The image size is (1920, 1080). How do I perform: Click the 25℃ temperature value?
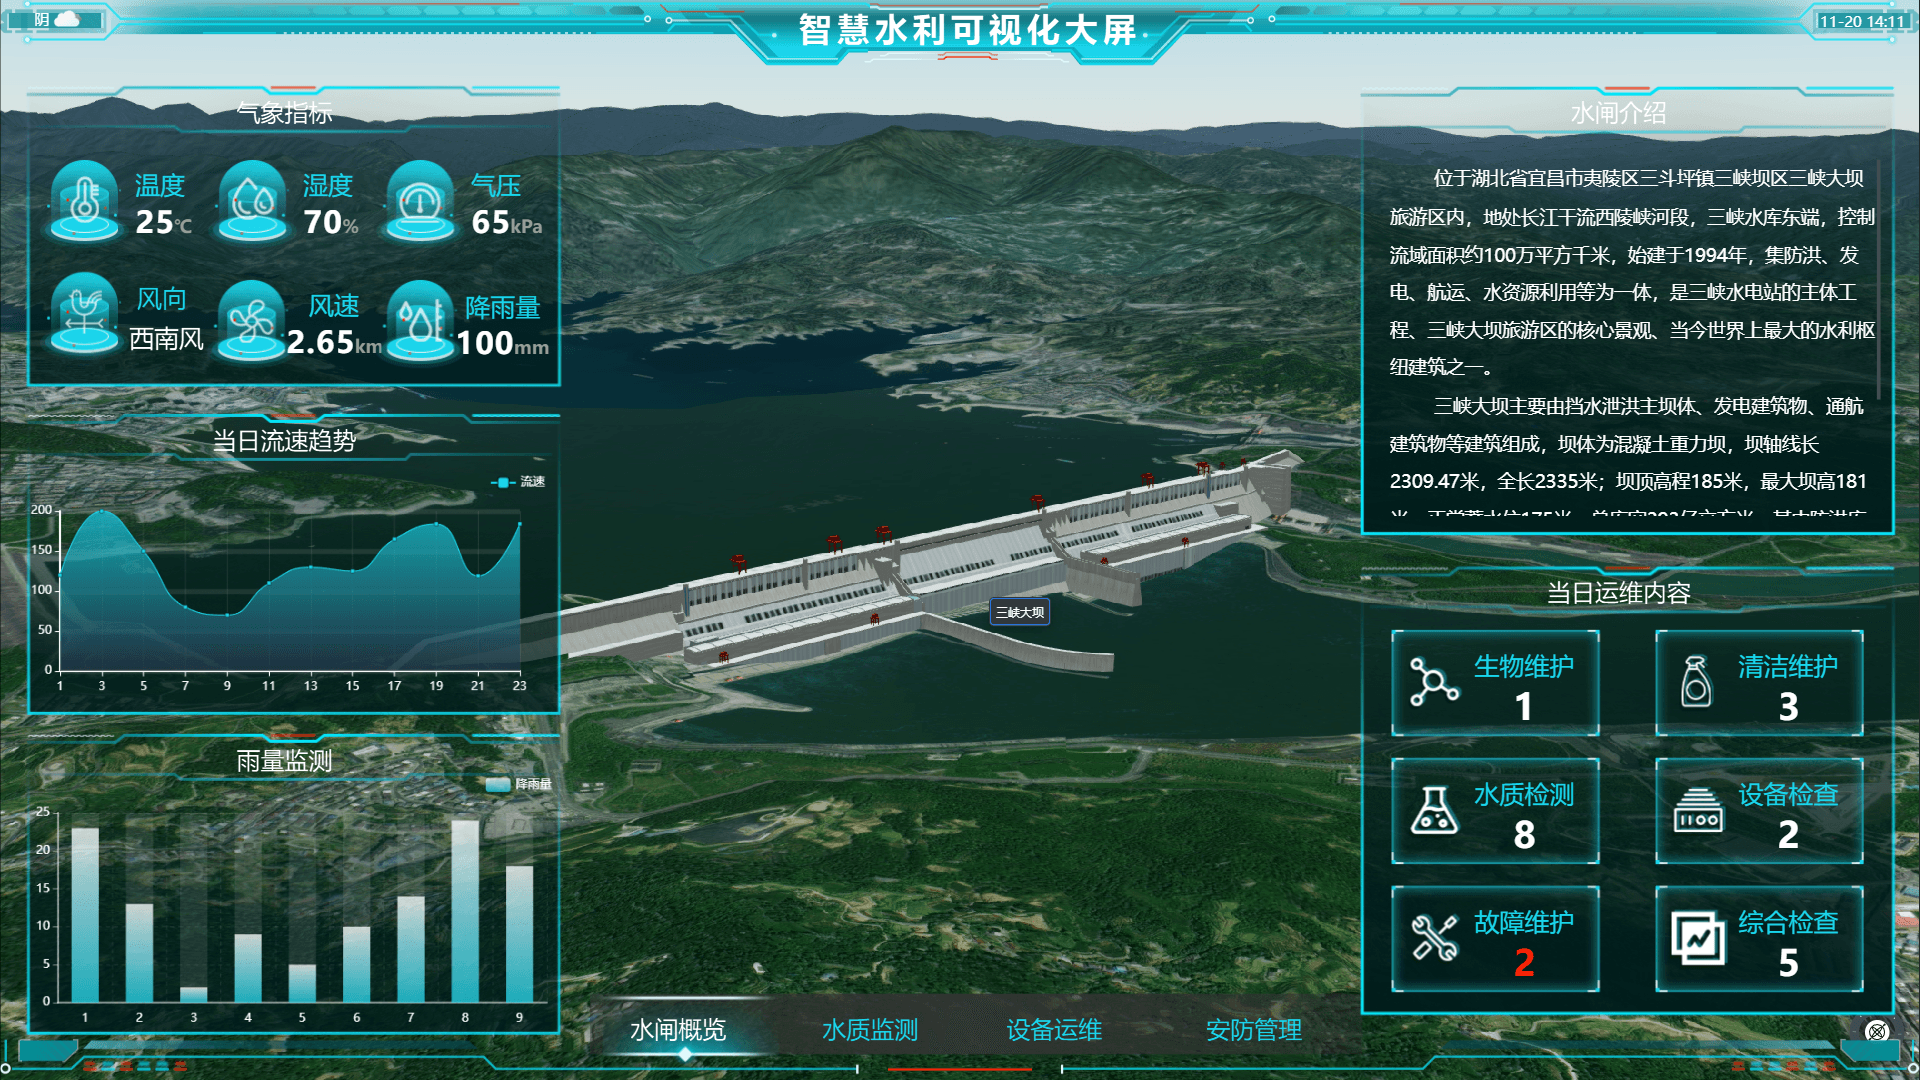(163, 222)
